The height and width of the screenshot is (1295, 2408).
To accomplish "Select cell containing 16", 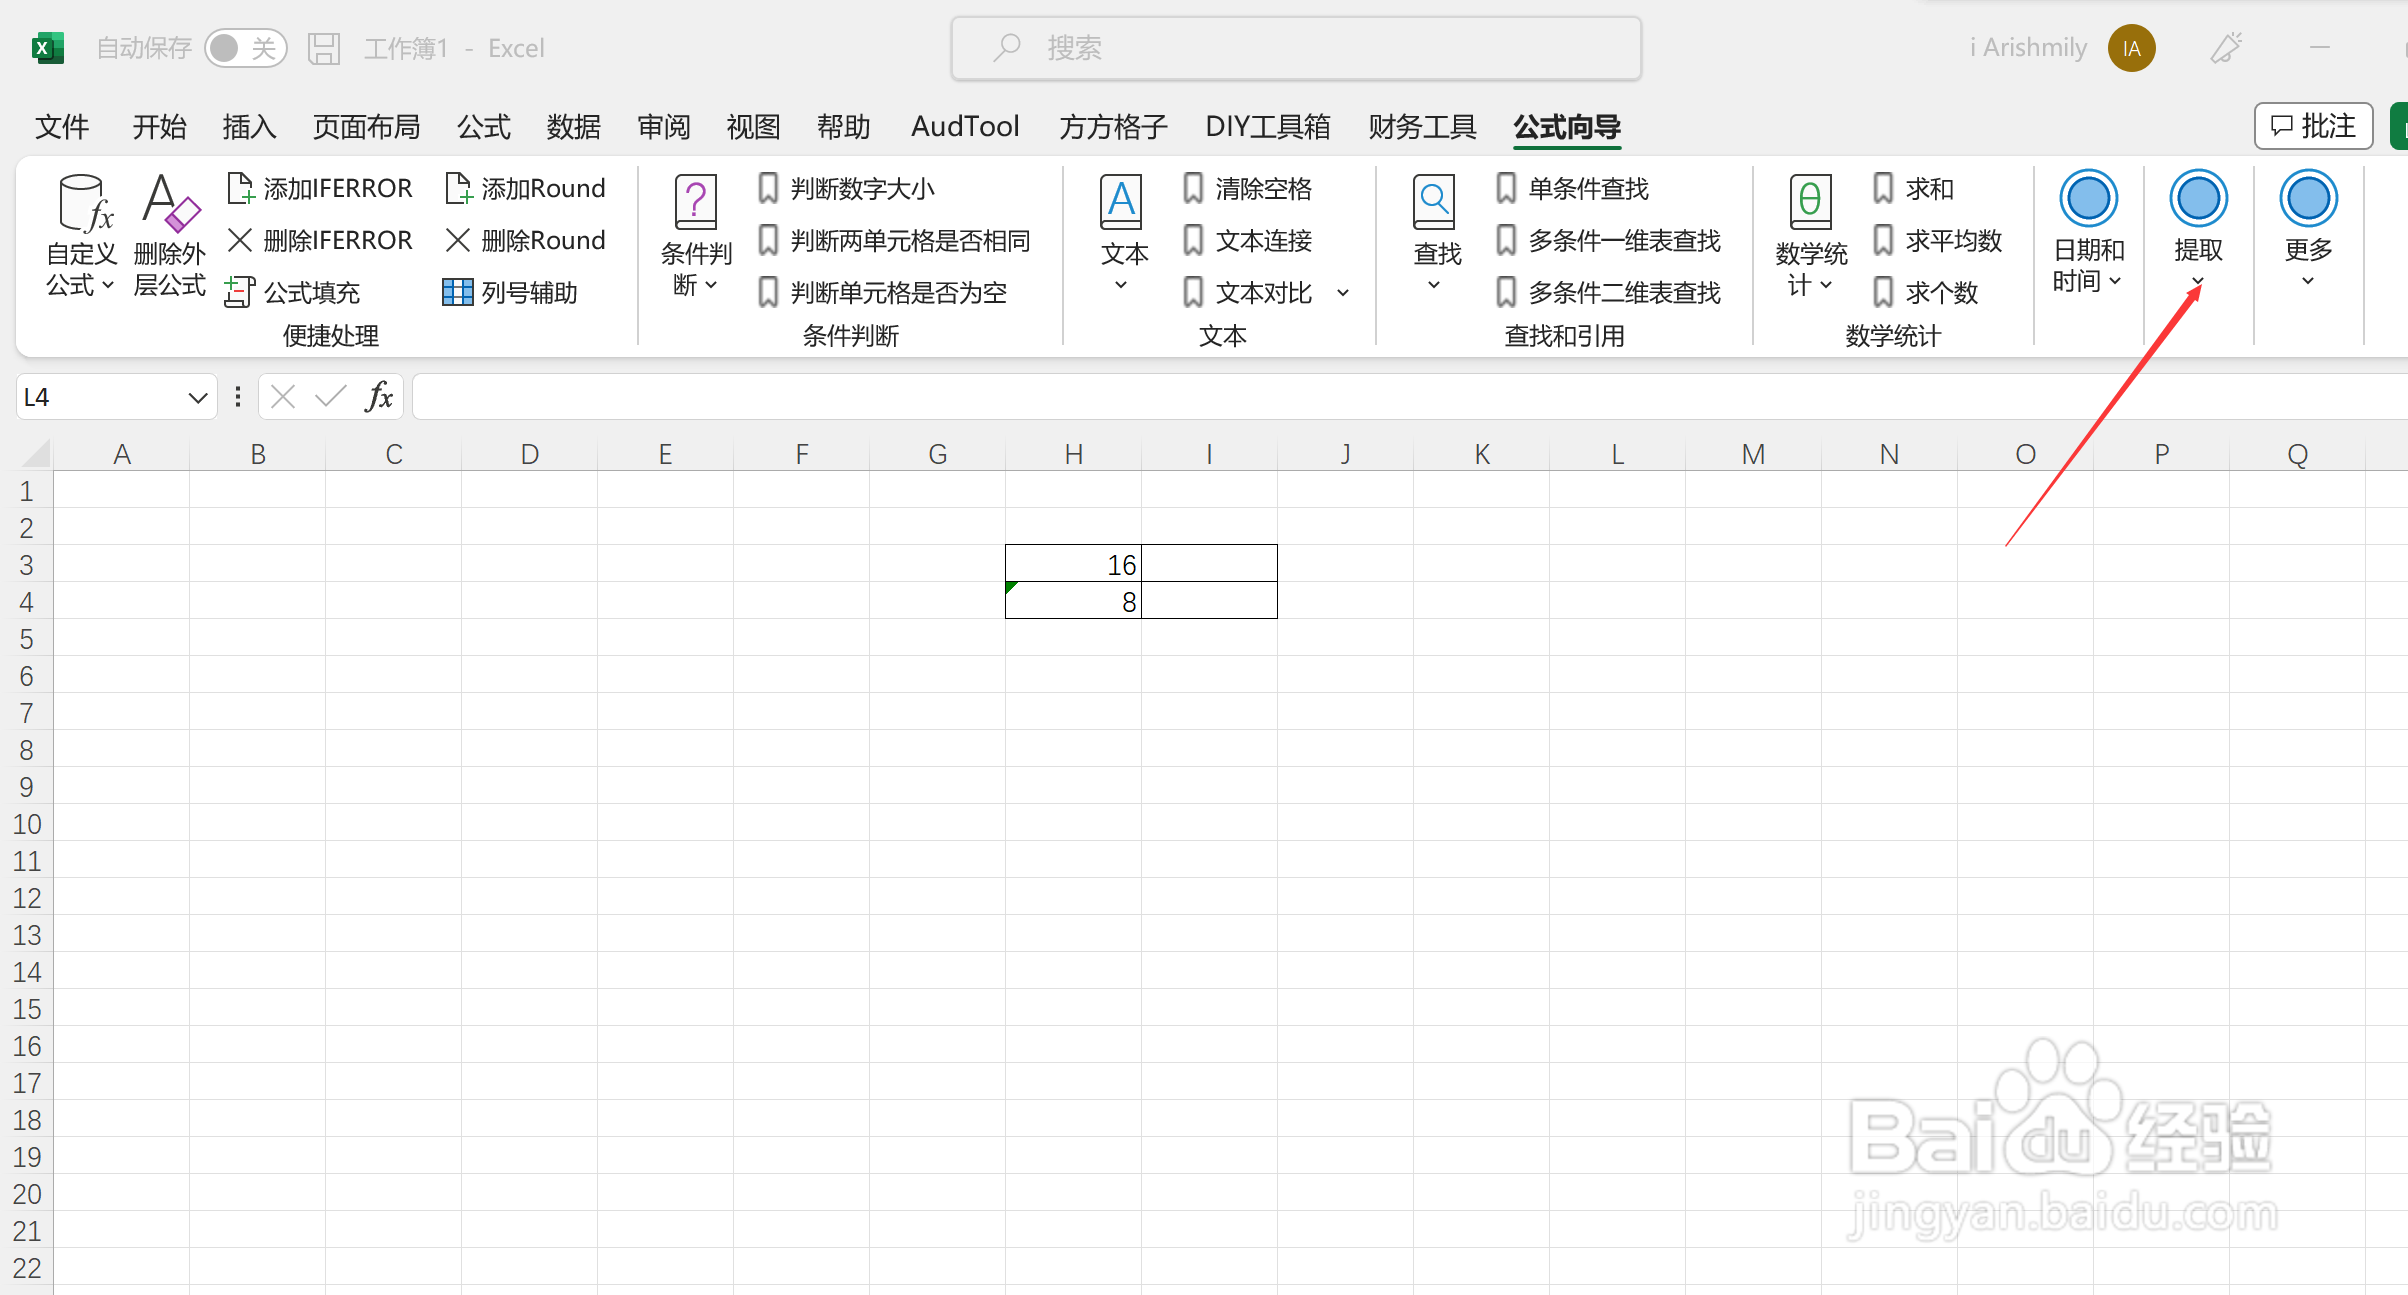I will click(1073, 565).
